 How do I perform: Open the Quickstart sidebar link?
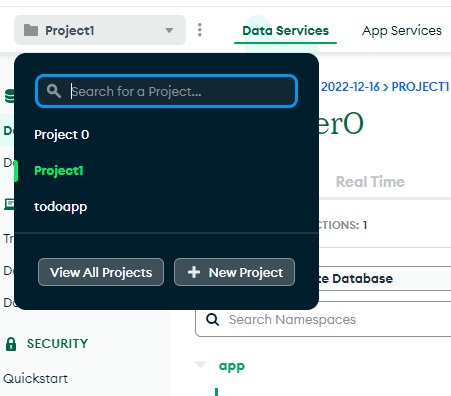(x=35, y=379)
